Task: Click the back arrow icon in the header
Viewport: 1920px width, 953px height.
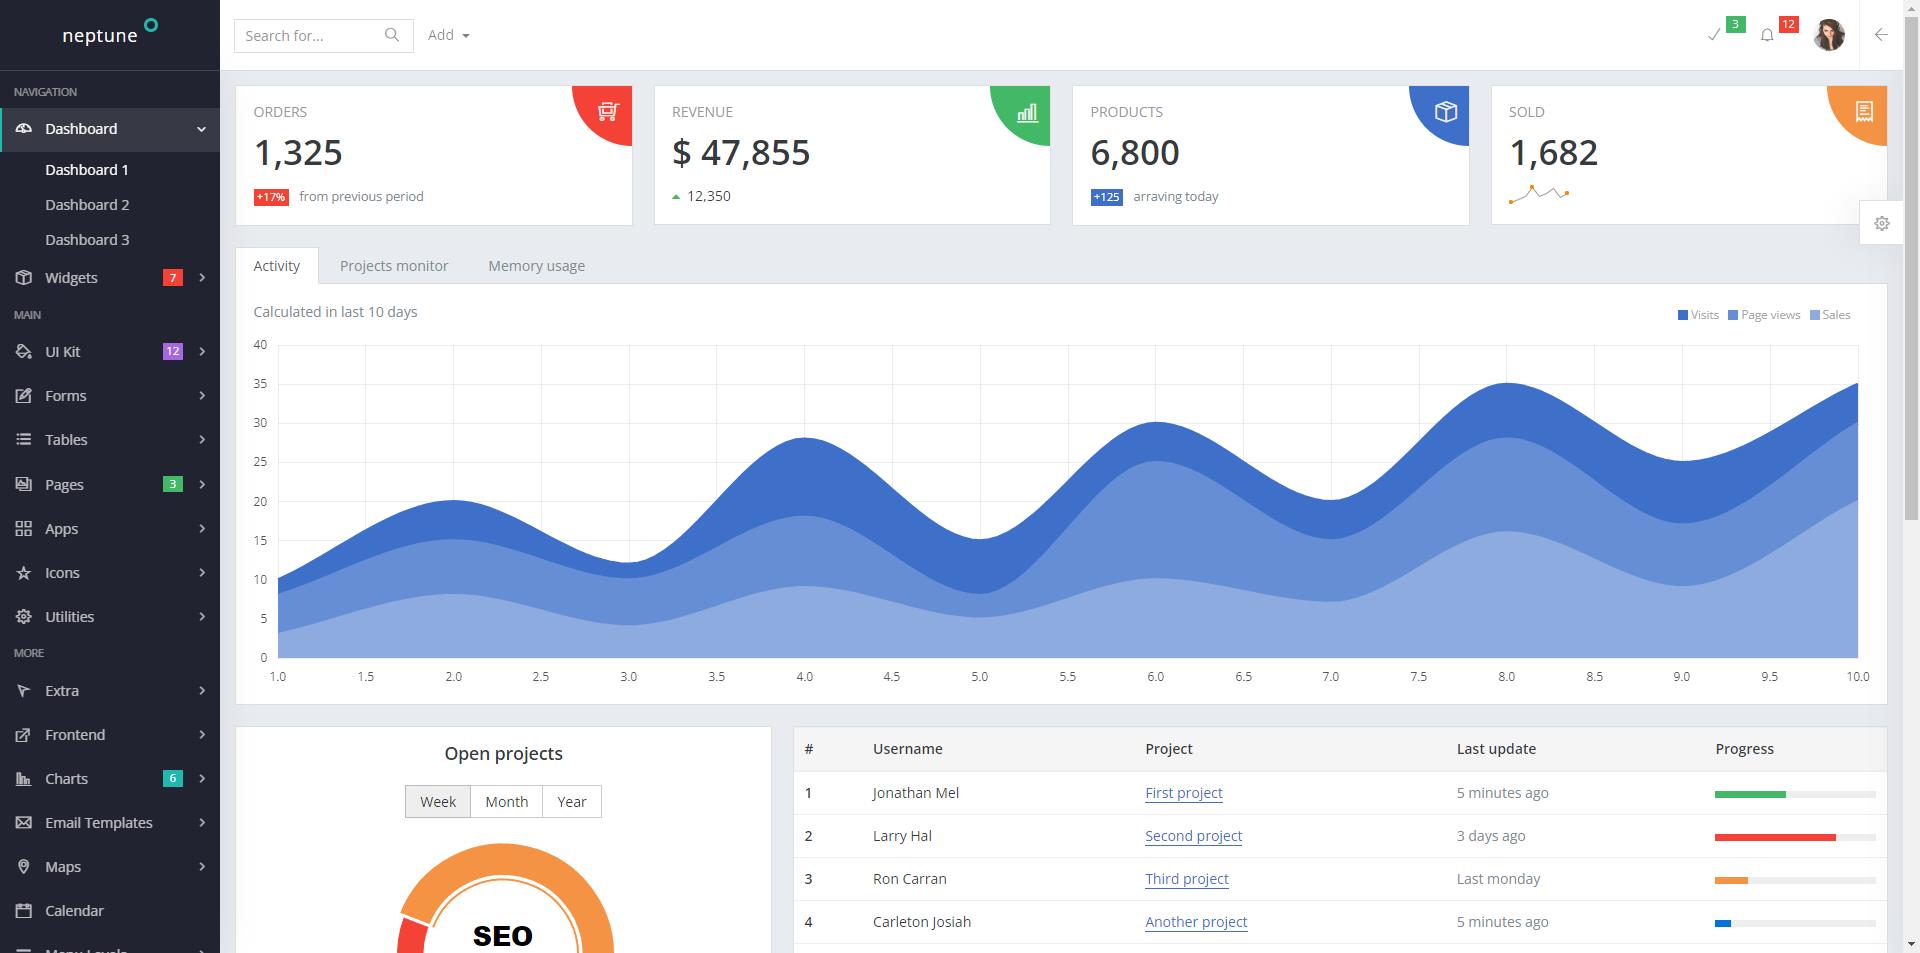Action: click(1881, 35)
